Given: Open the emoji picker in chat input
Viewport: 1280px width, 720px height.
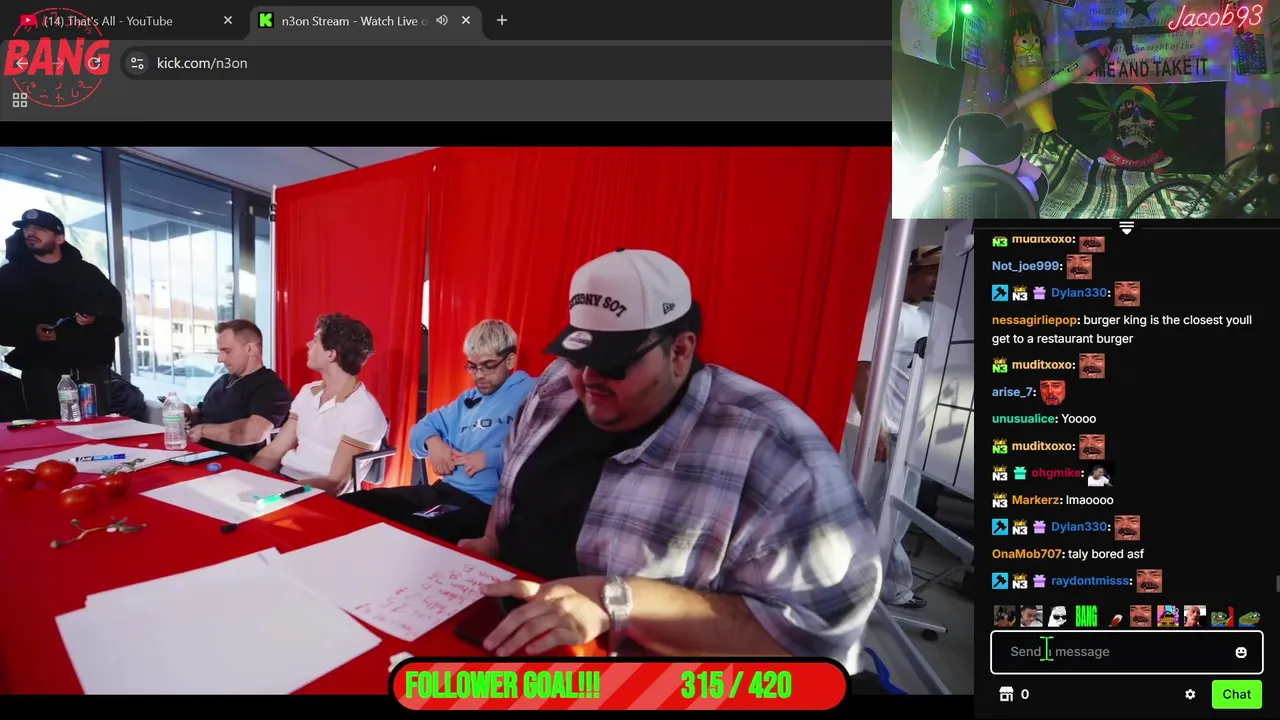Looking at the screenshot, I should 1241,652.
